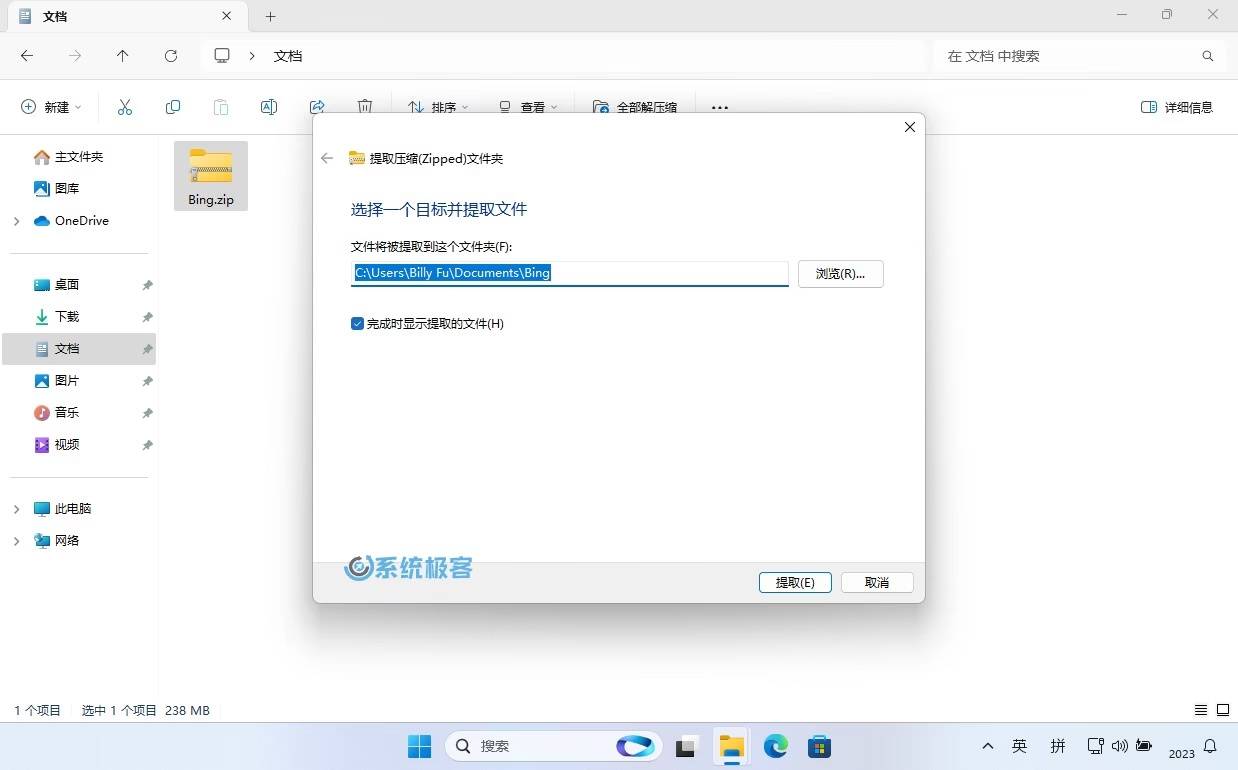Expand the OneDrive tree node
1238x770 pixels.
(x=16, y=221)
